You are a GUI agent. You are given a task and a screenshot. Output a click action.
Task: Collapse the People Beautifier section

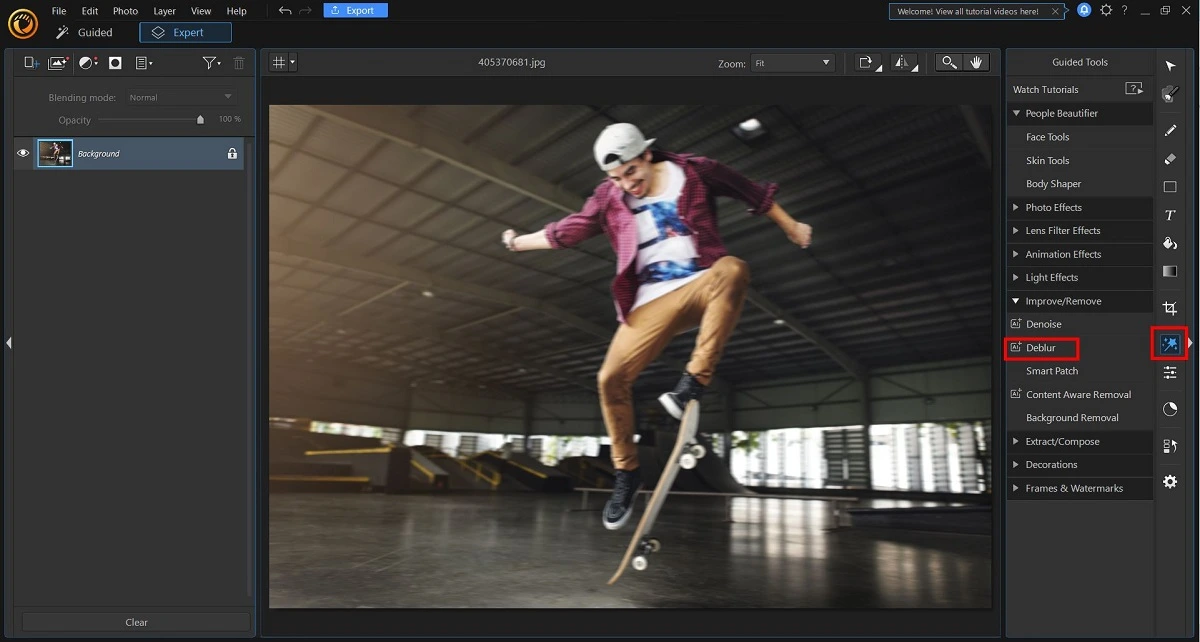coord(1060,113)
